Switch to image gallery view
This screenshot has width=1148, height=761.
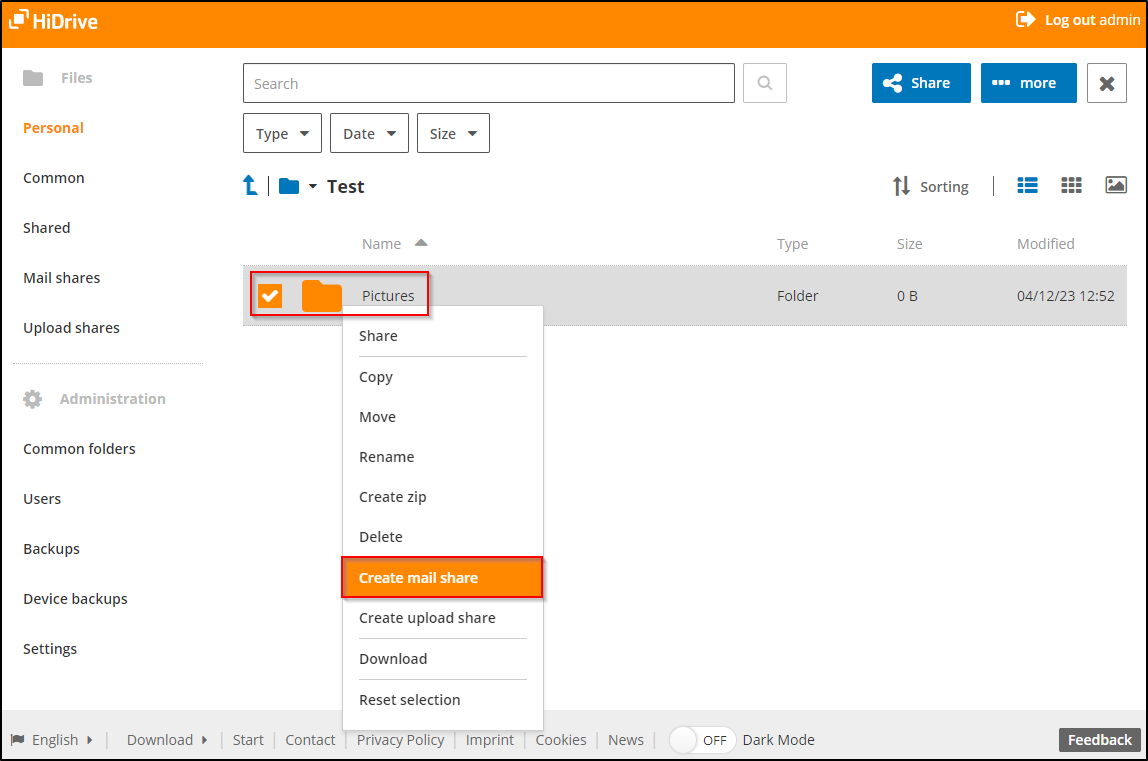pyautogui.click(x=1115, y=185)
